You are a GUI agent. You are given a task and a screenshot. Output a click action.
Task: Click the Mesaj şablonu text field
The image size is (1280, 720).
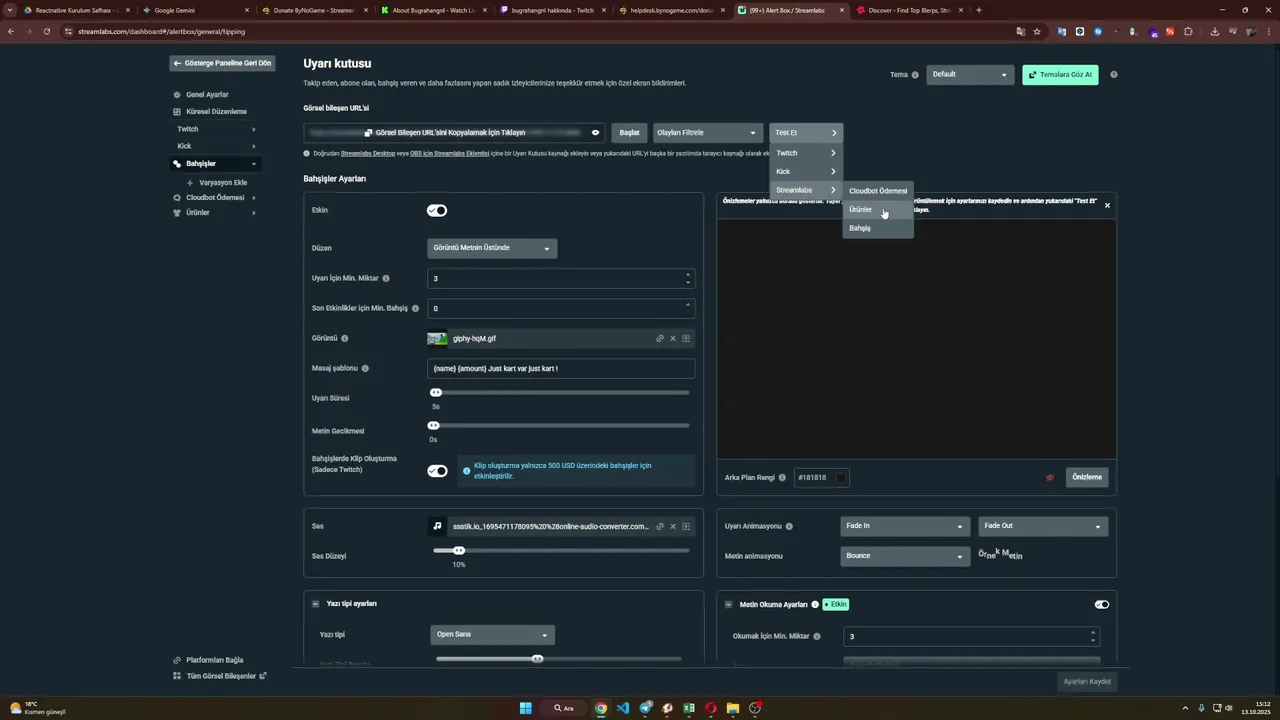click(x=561, y=368)
